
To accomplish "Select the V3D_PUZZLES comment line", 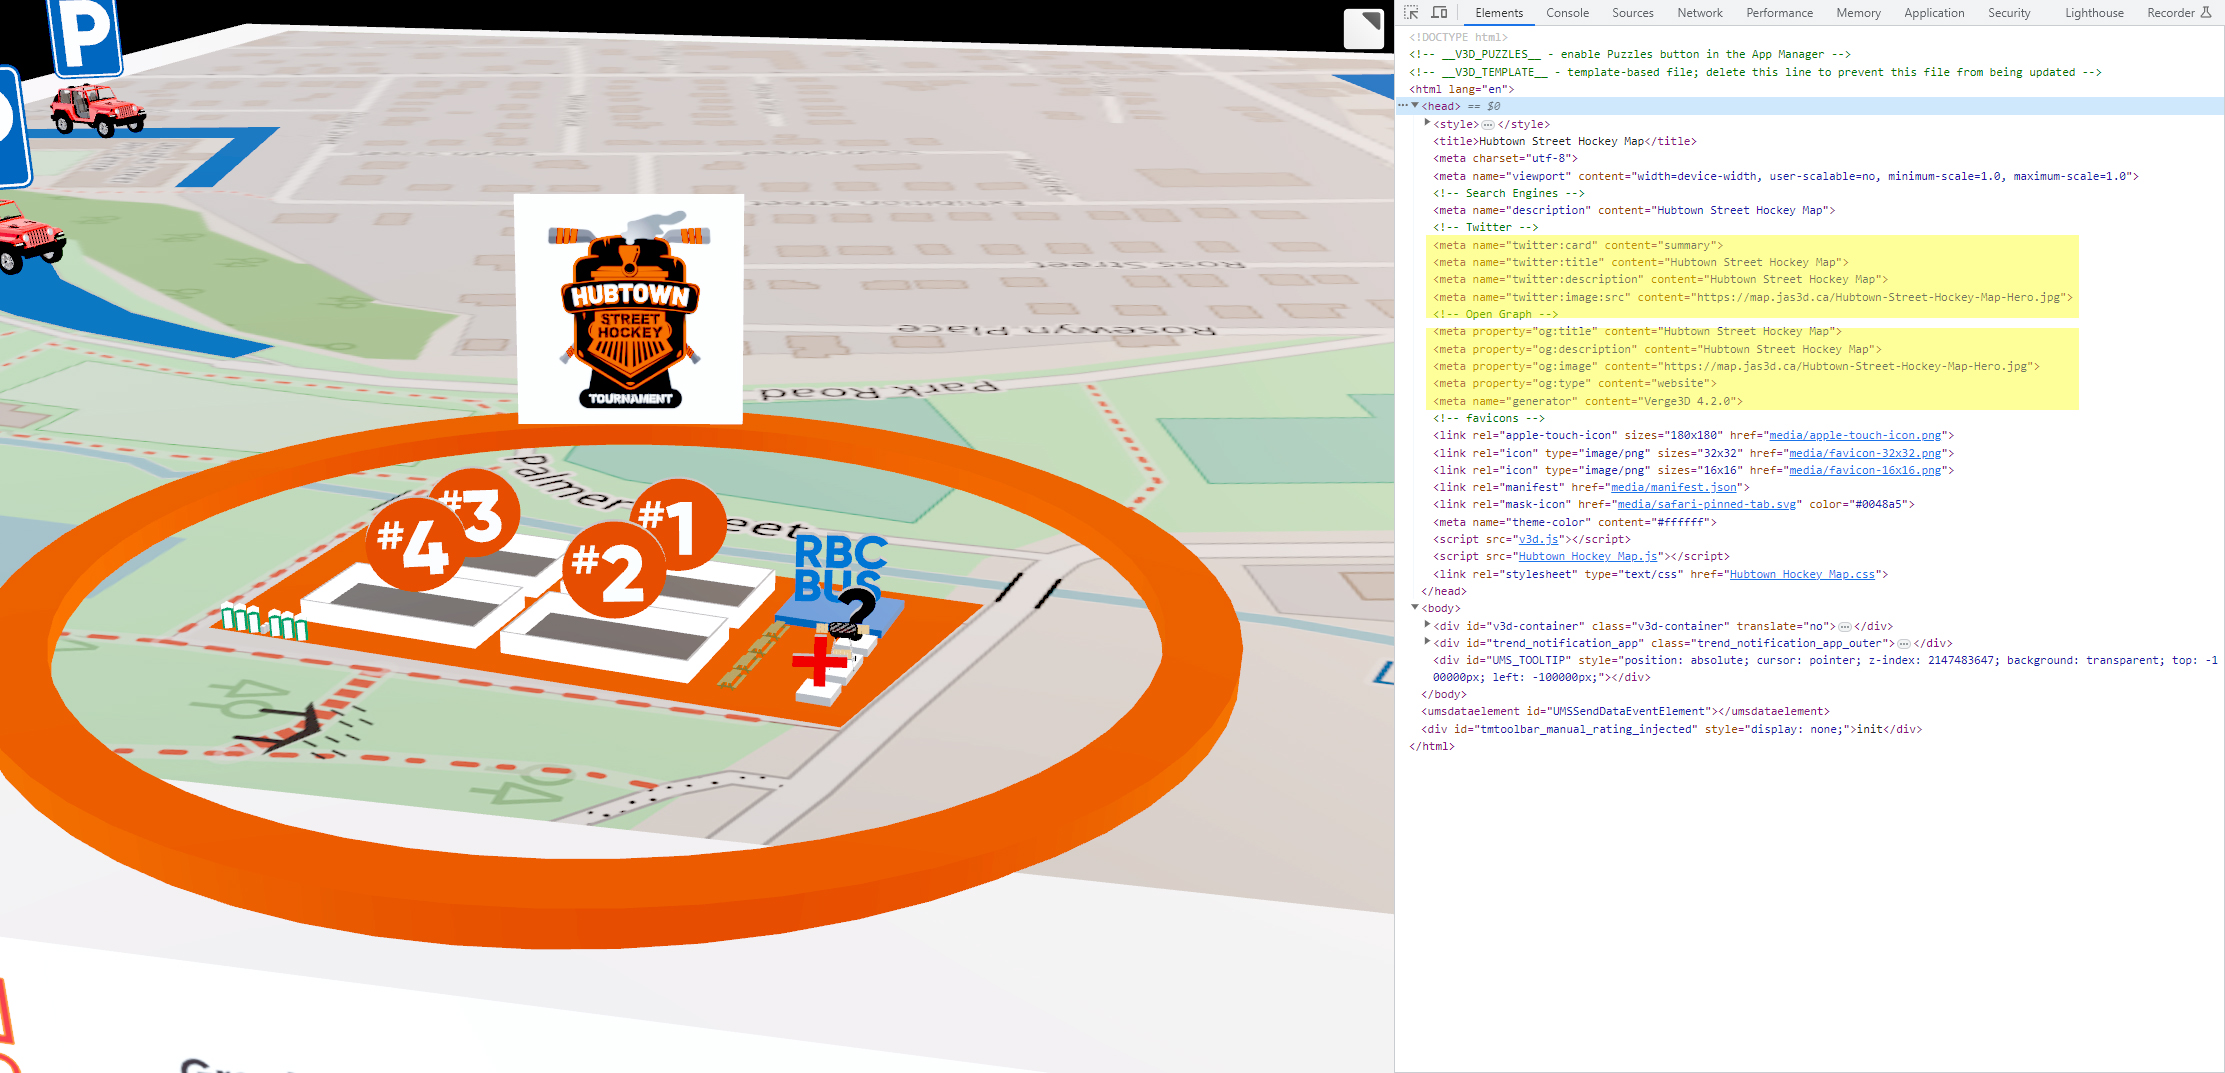I will pyautogui.click(x=1629, y=54).
